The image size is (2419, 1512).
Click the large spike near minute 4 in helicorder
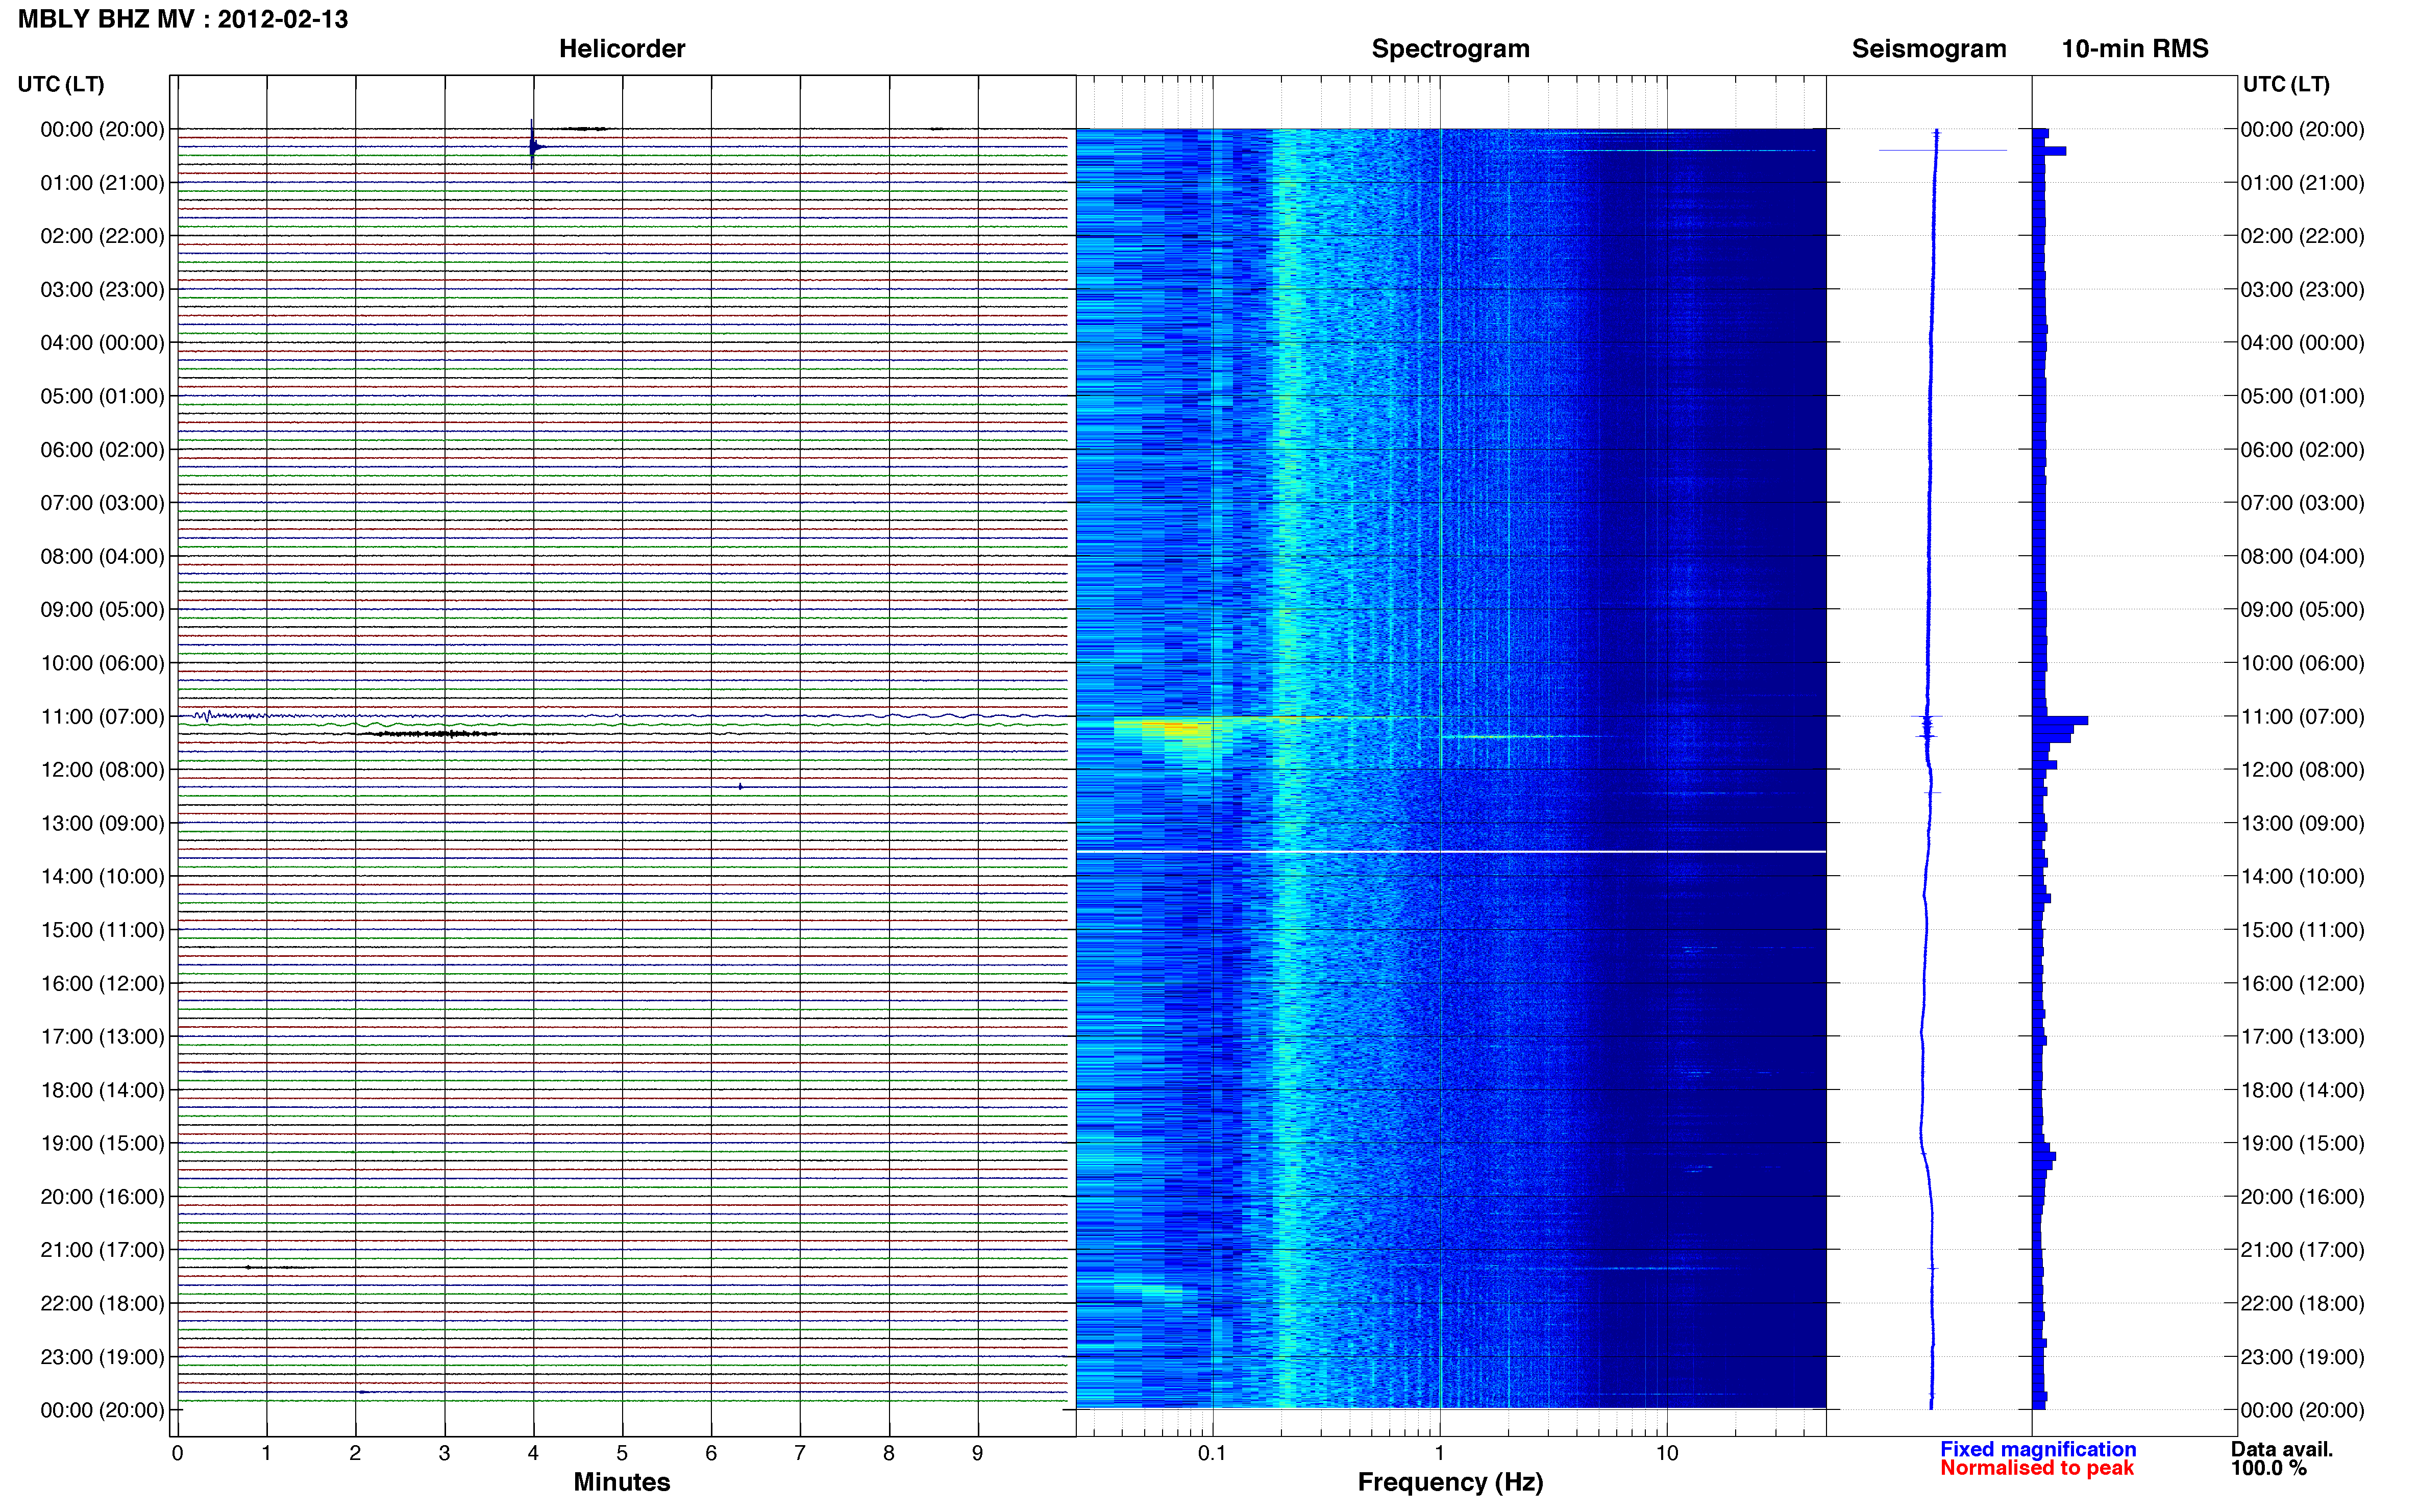[x=532, y=146]
